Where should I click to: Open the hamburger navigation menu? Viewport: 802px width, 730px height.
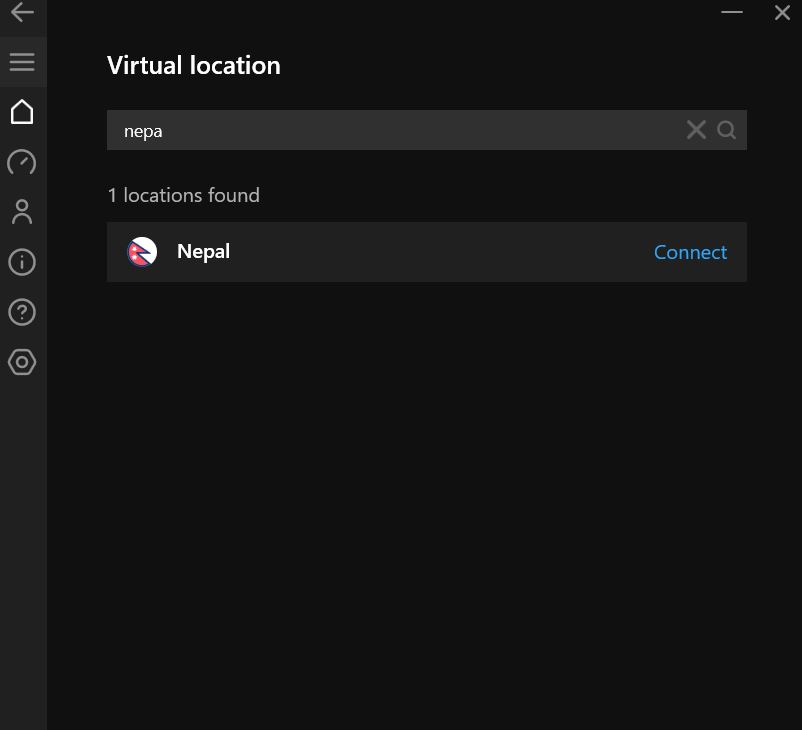point(22,62)
